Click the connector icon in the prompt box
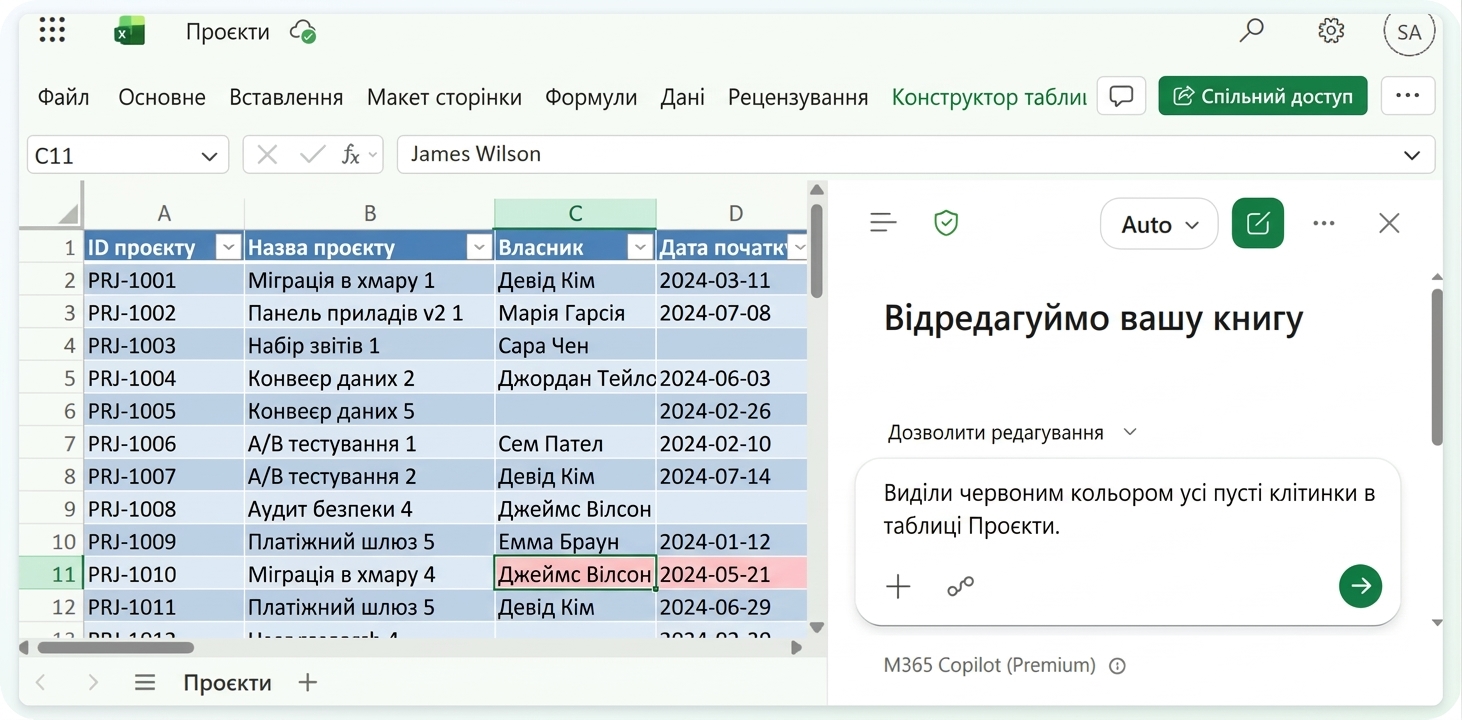The height and width of the screenshot is (720, 1462). (x=960, y=587)
